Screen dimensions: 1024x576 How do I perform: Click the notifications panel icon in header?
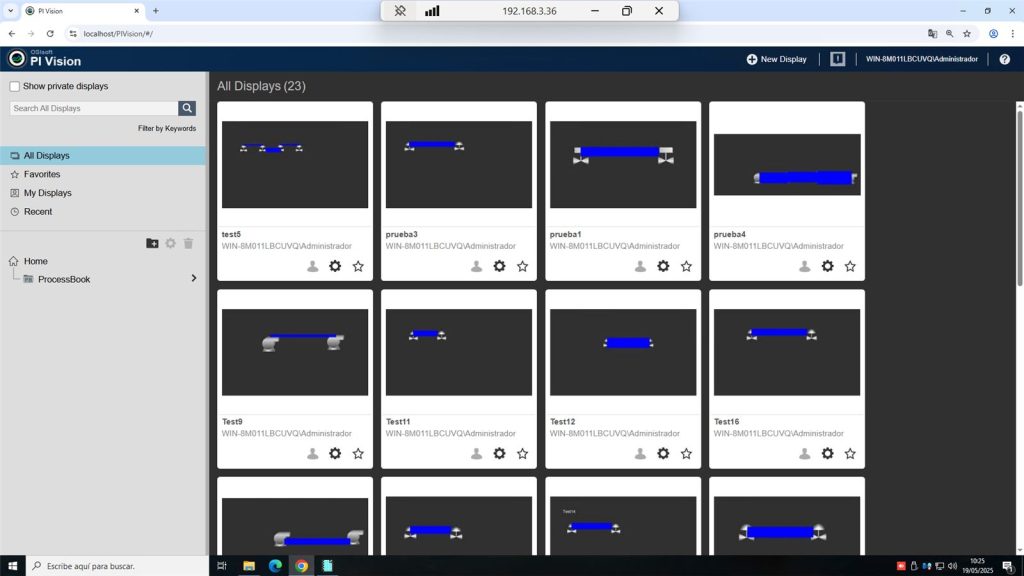coord(837,59)
